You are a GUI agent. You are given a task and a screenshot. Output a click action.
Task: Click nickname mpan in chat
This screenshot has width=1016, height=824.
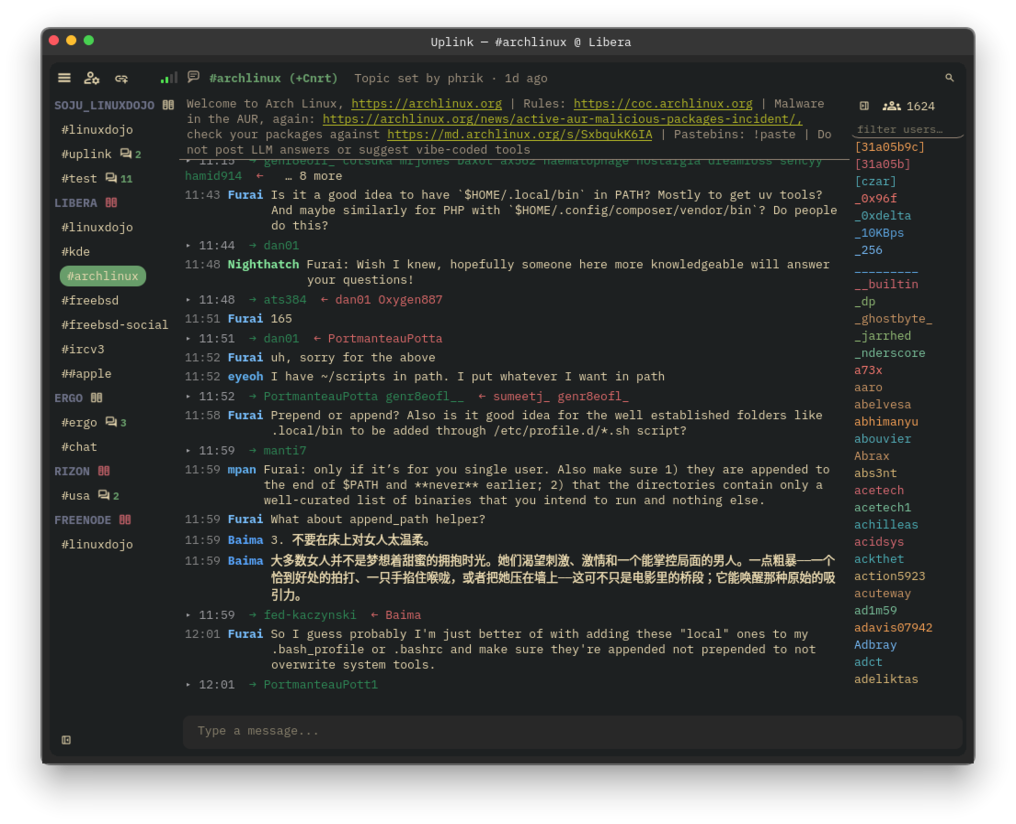click(242, 470)
